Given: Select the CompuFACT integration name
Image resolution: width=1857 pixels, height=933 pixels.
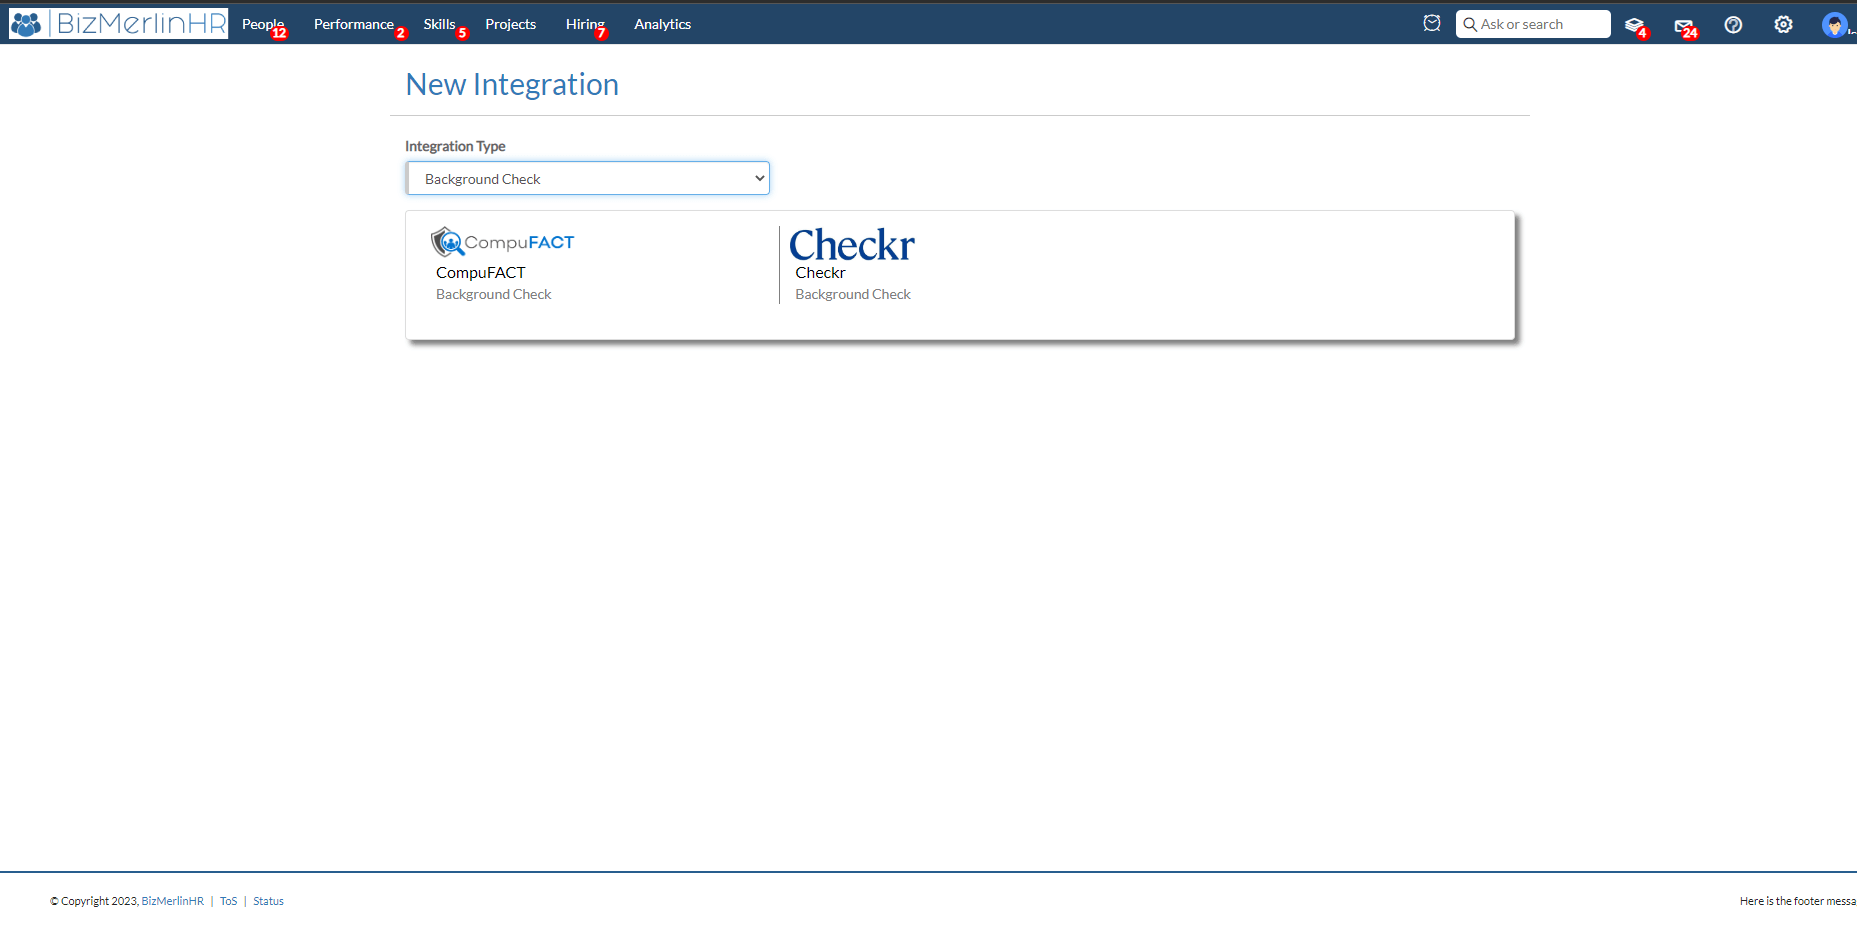Looking at the screenshot, I should (480, 272).
